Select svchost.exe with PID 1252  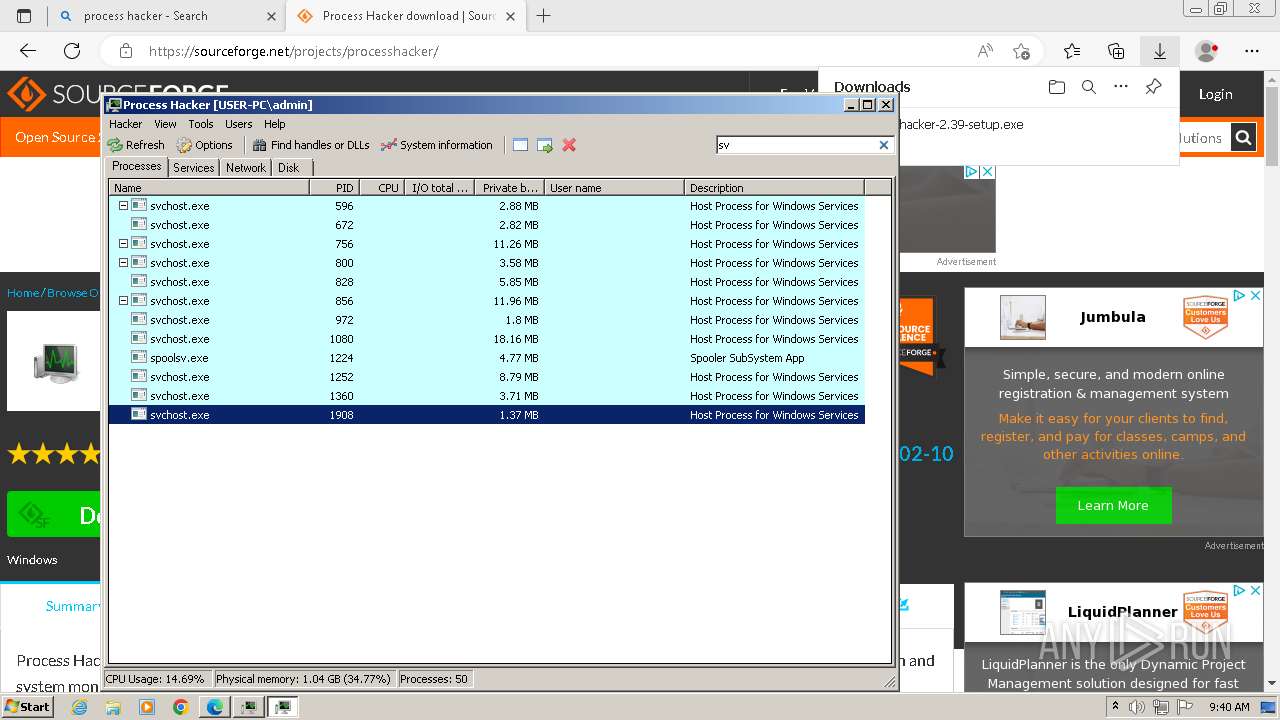tap(486, 377)
